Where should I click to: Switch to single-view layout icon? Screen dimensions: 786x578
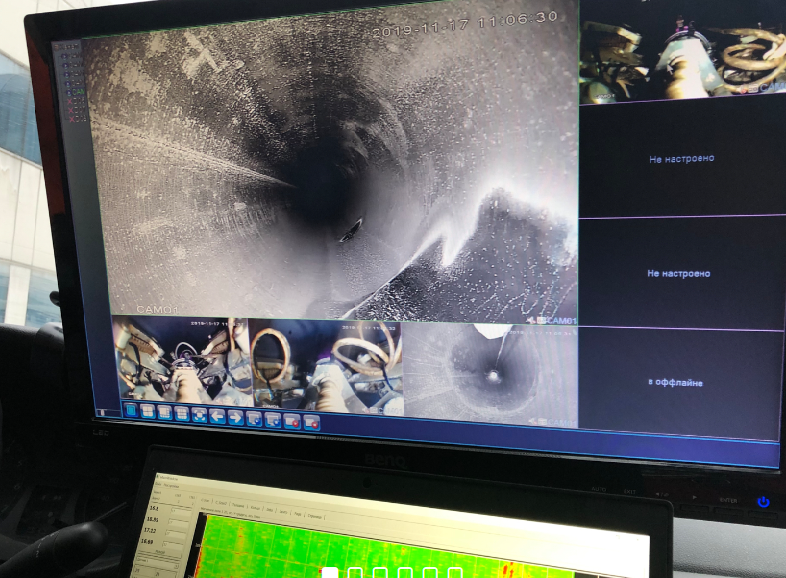pos(132,410)
